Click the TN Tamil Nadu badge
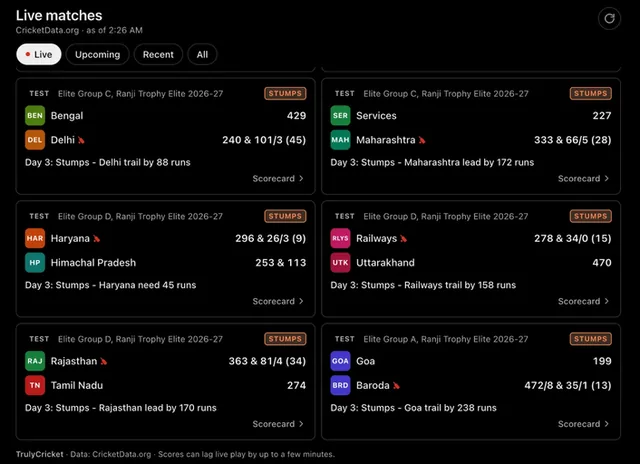 (35, 385)
